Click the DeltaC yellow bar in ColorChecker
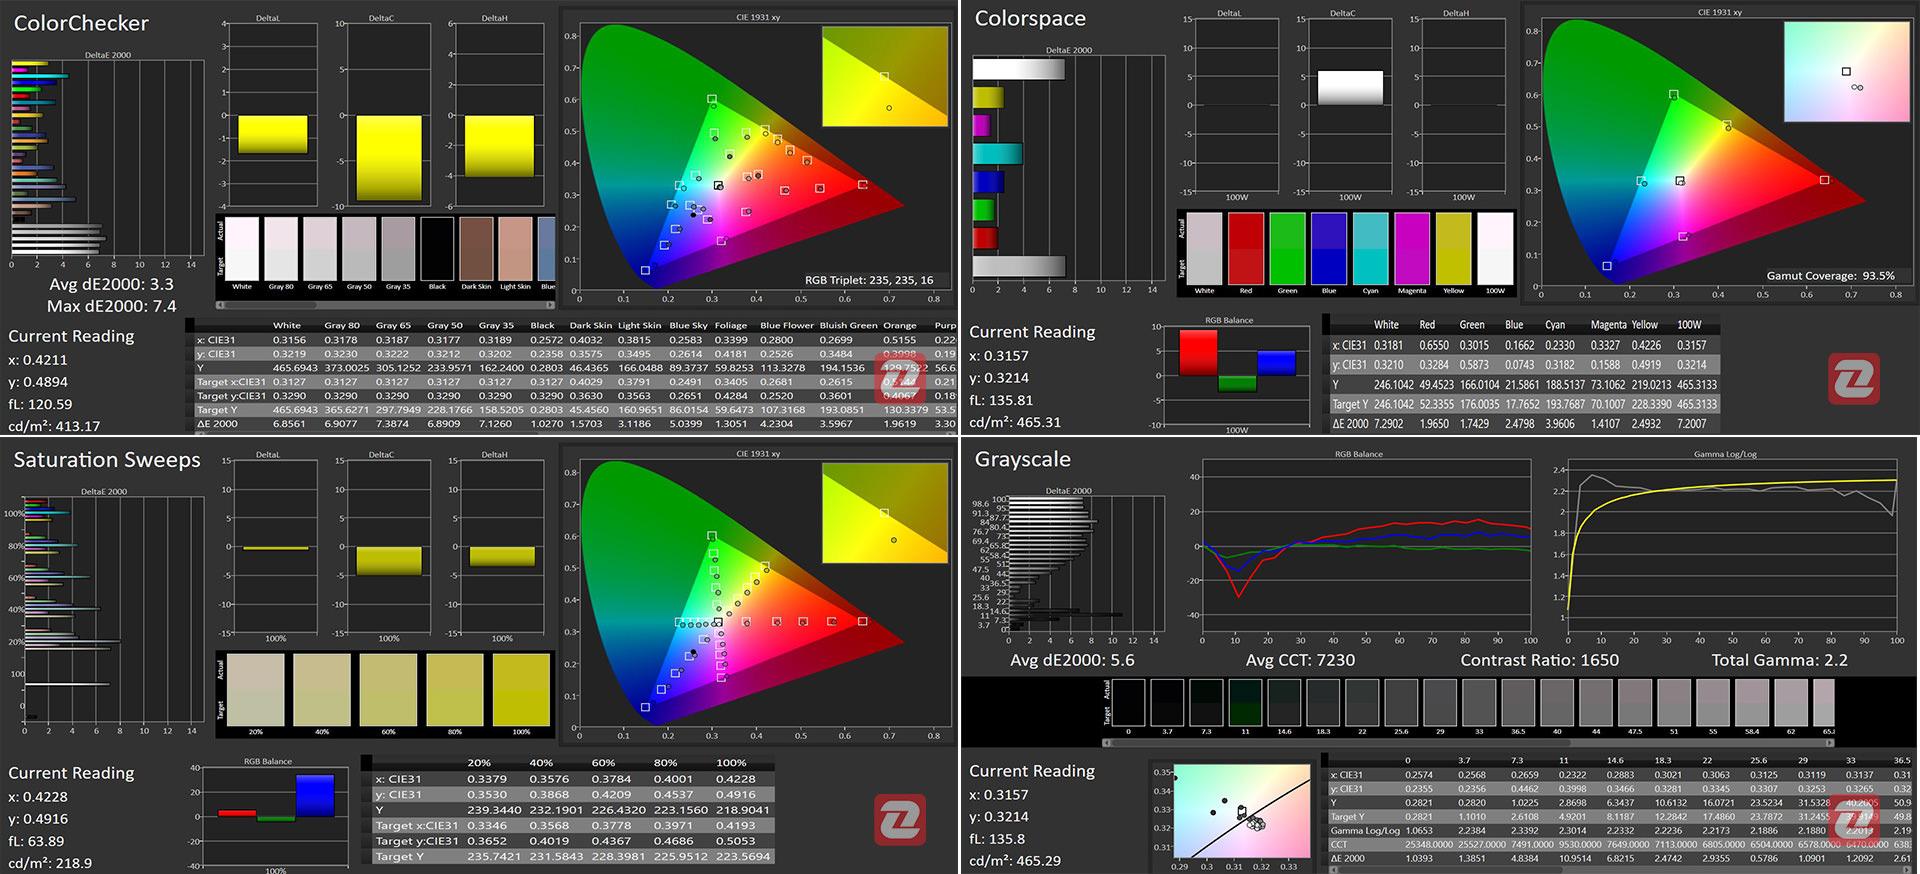1920x874 pixels. tap(390, 158)
